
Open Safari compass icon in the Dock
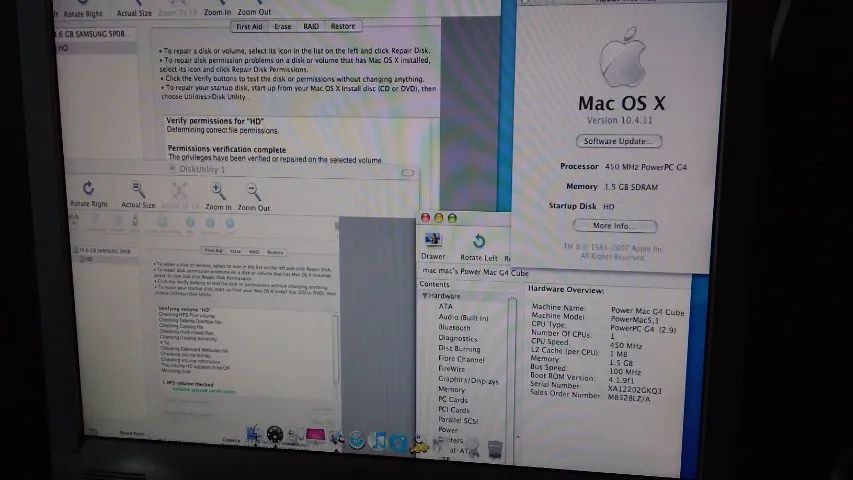click(x=357, y=440)
